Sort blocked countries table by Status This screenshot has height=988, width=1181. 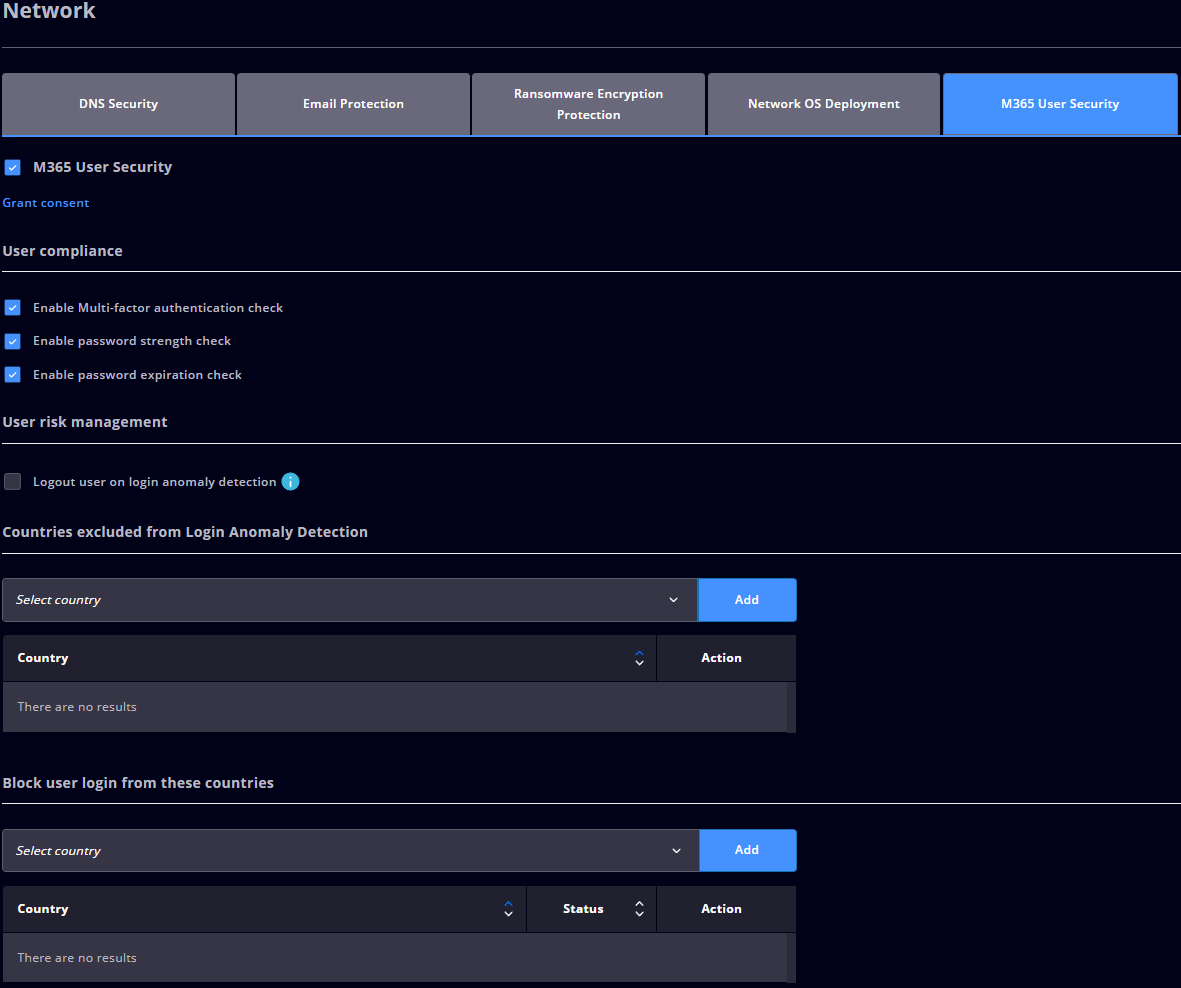coord(639,909)
